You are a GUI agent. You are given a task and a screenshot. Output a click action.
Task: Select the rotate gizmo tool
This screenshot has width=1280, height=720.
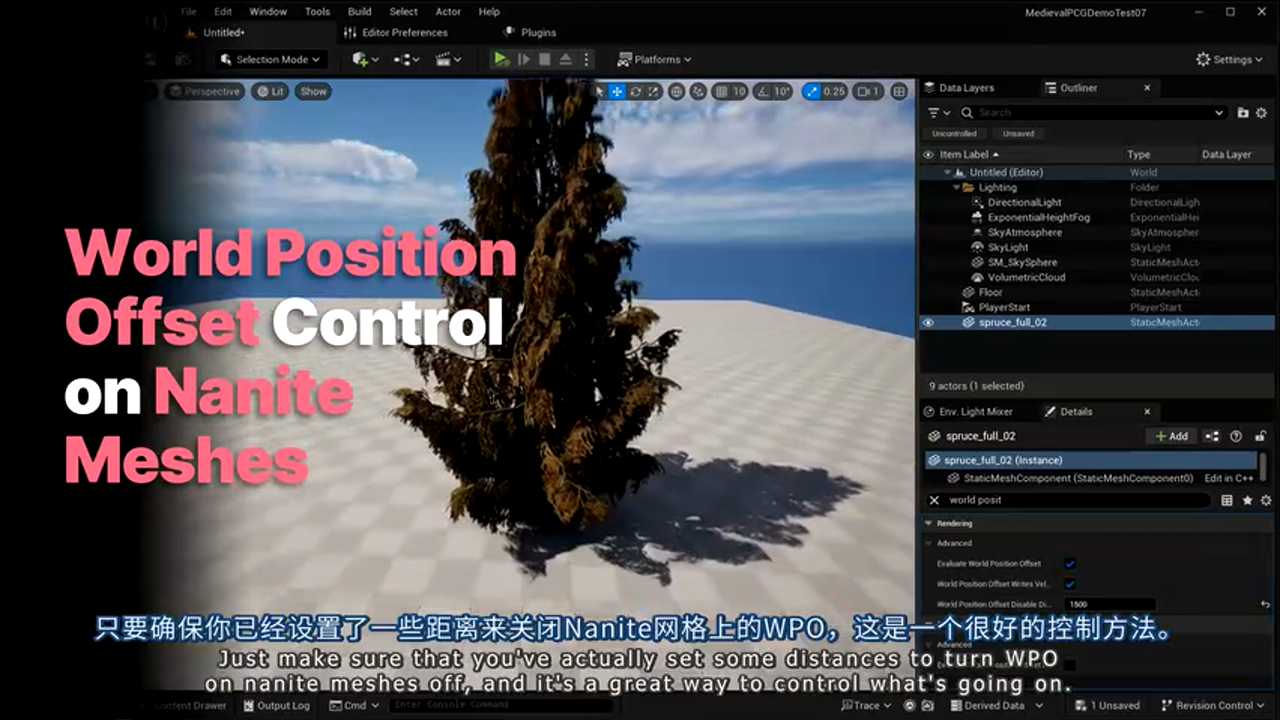point(635,91)
